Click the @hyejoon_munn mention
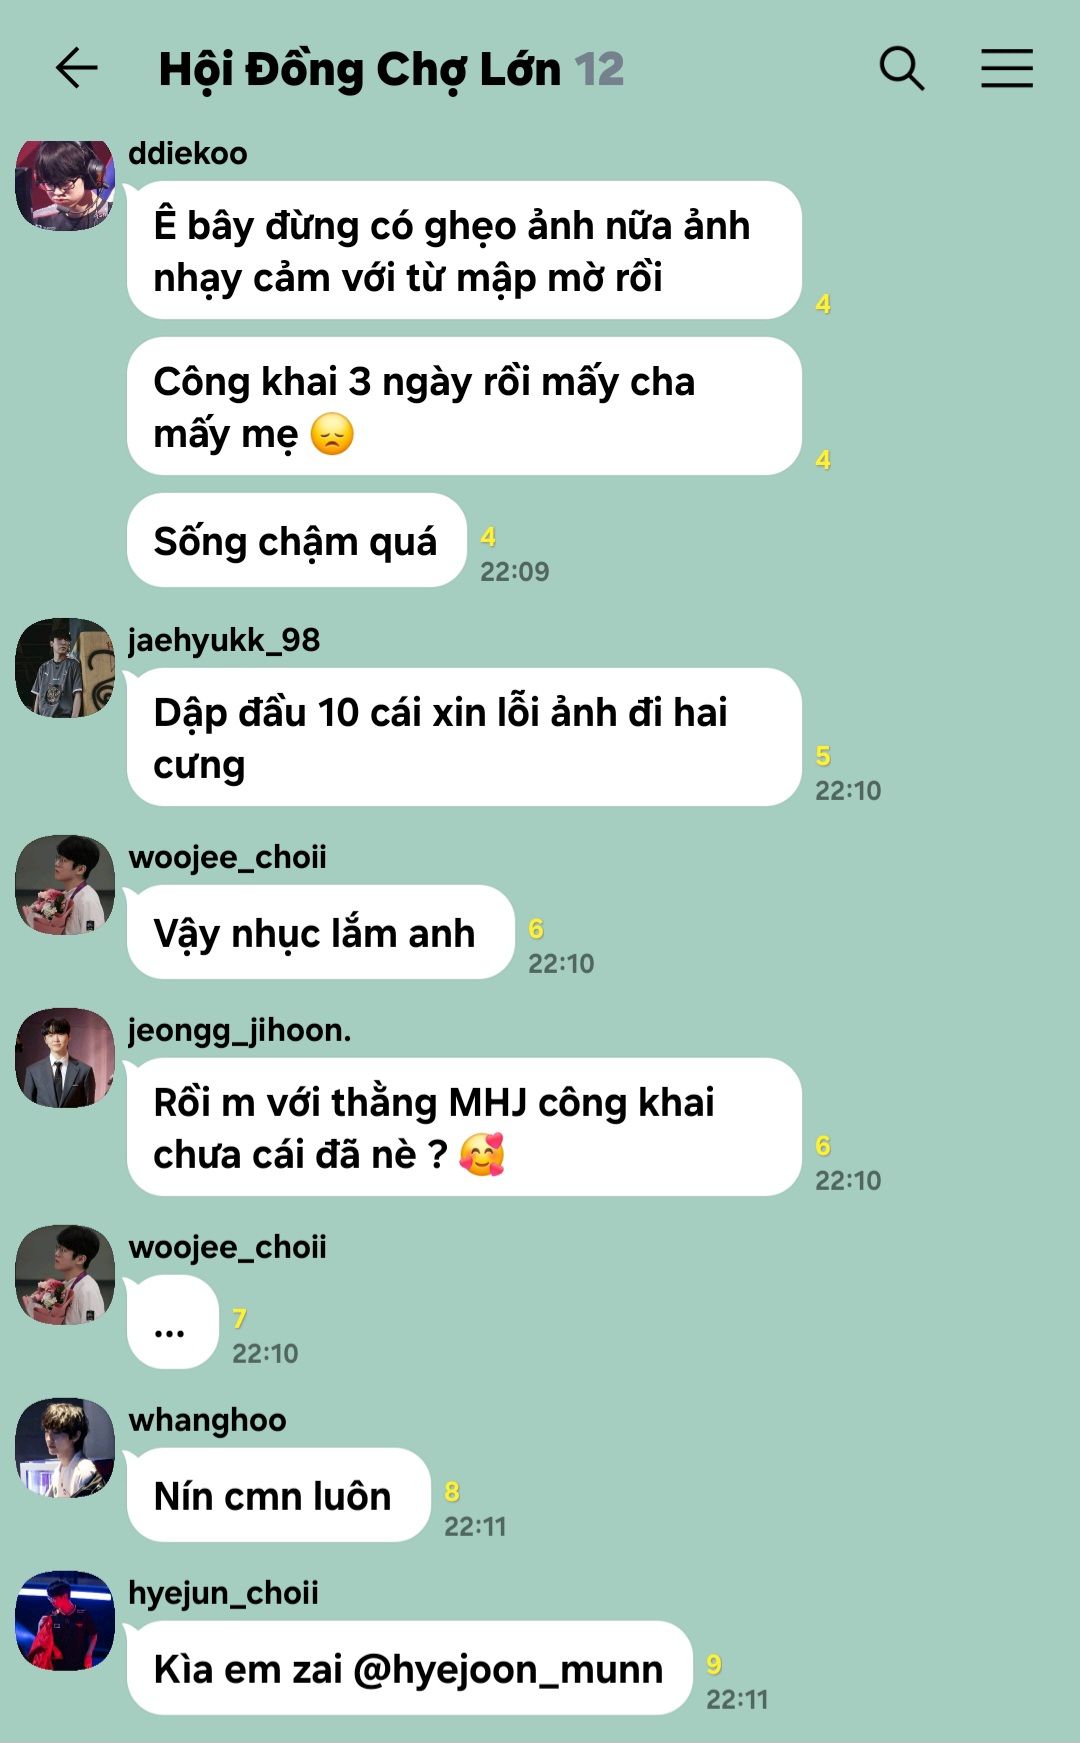Viewport: 1080px width, 1743px height. [x=508, y=1669]
